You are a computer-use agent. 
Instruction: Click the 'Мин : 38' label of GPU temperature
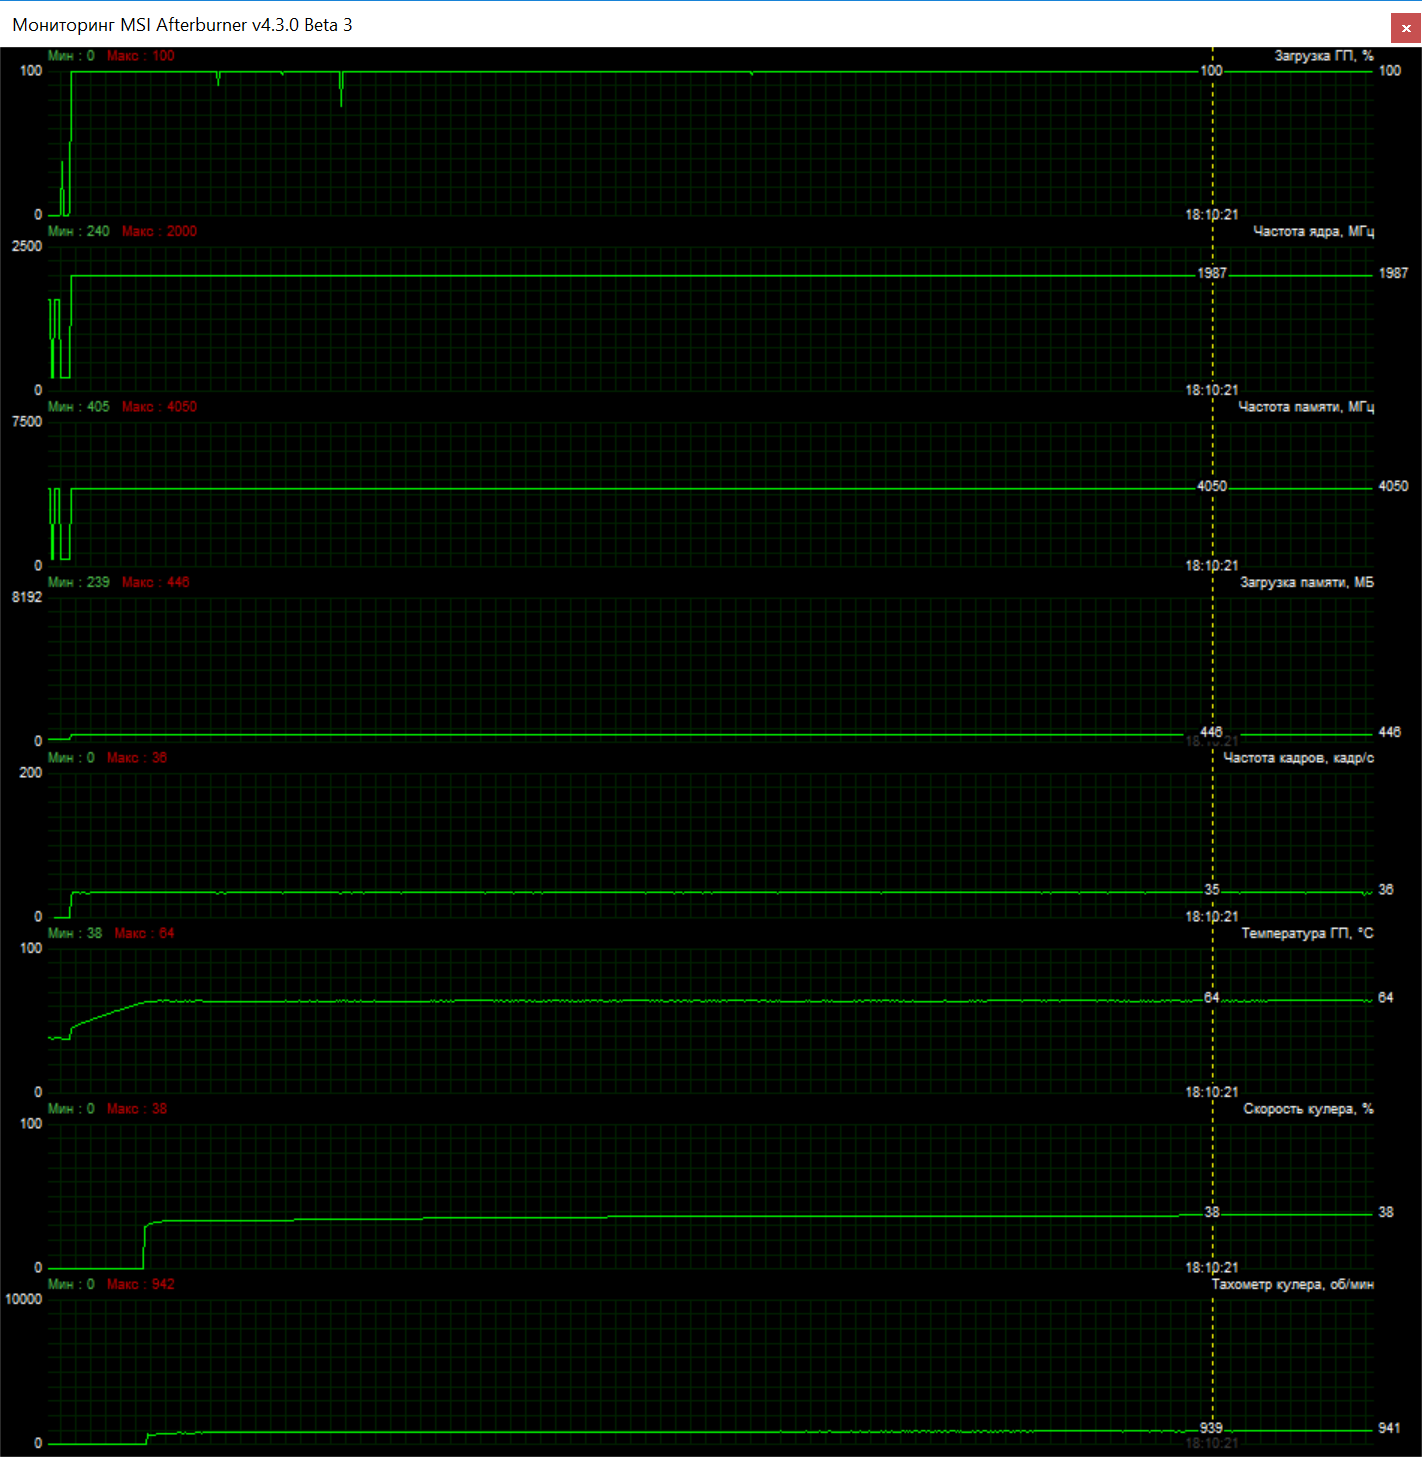75,933
